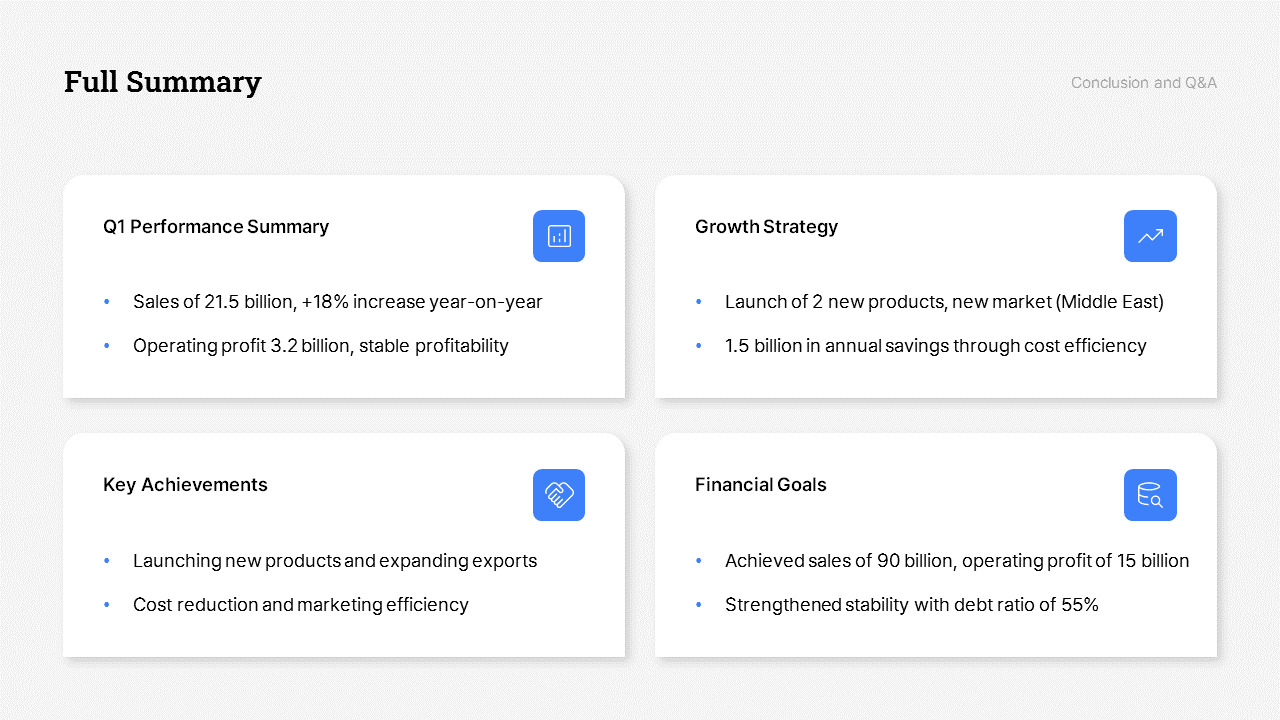The image size is (1280, 720).
Task: Select the Q1 Performance Summary heading
Action: coord(216,227)
